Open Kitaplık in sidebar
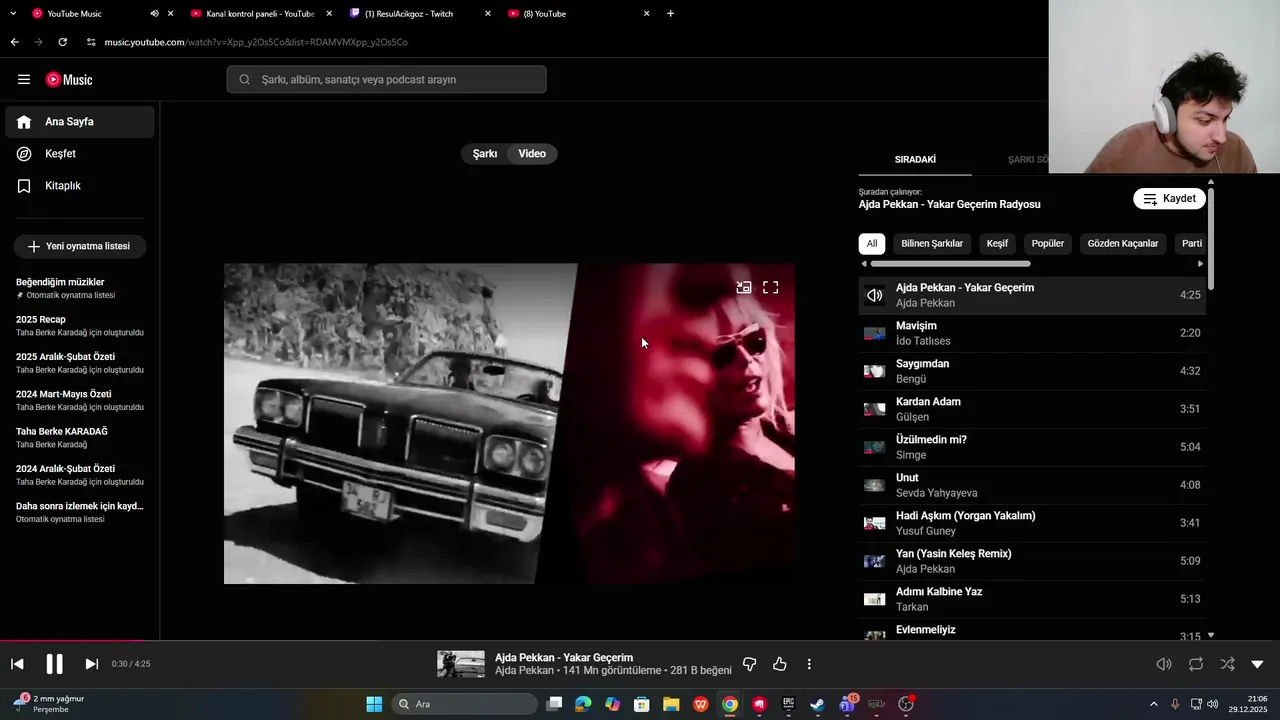The height and width of the screenshot is (720, 1280). [x=80, y=186]
